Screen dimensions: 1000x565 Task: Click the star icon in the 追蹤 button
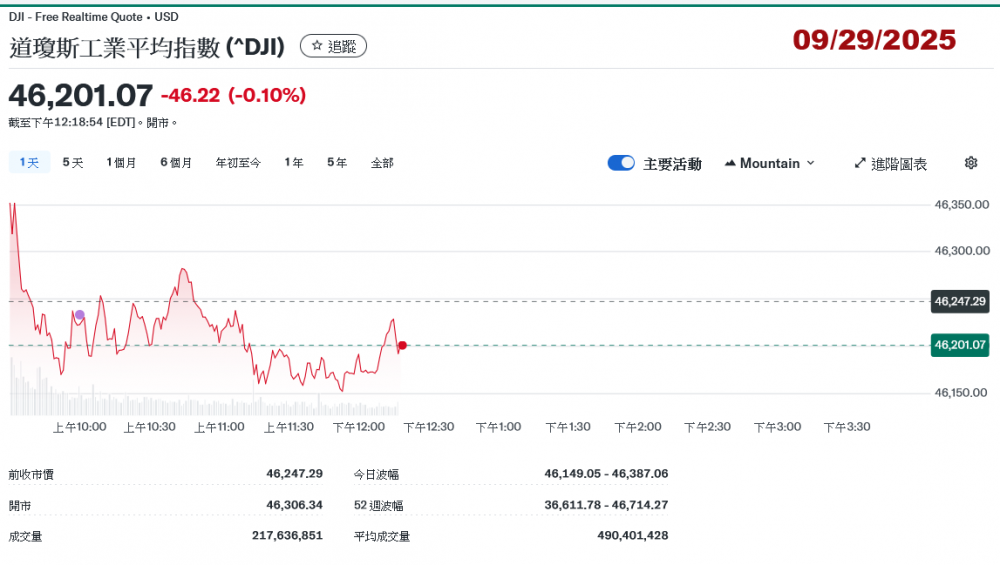317,46
